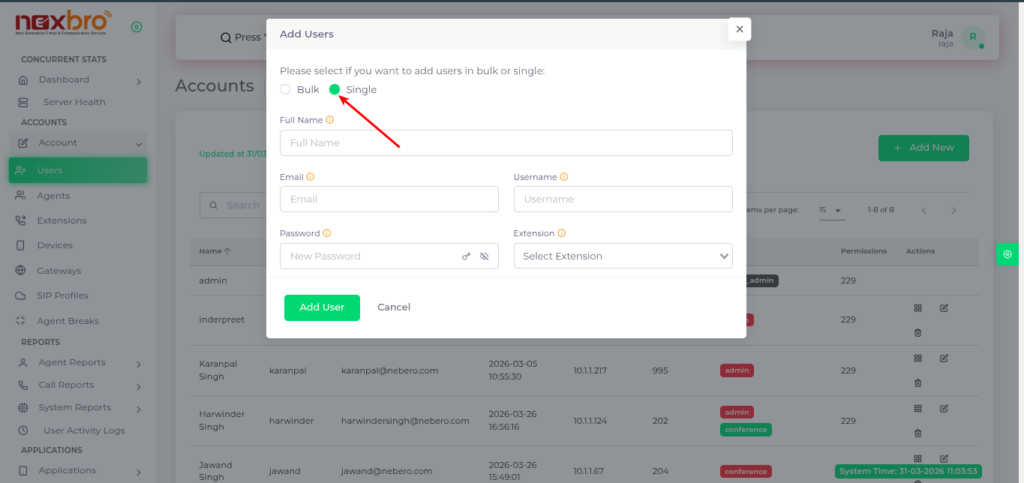Click the Add User button

click(322, 308)
